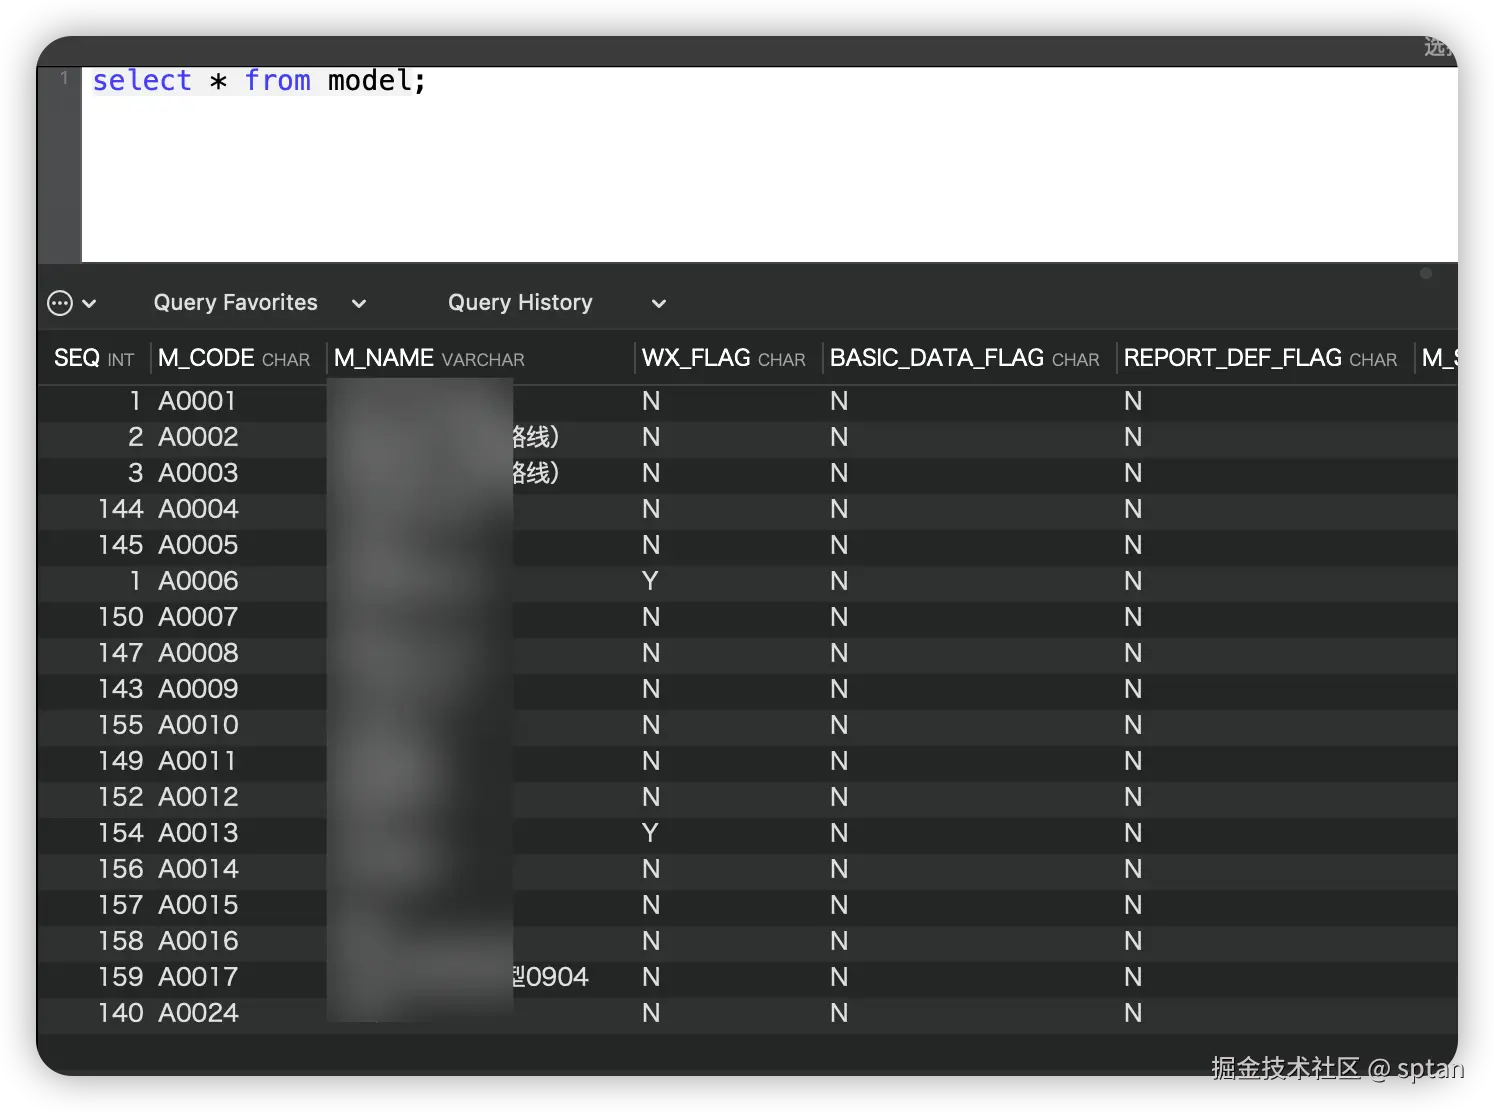Select the A0014 code cell
Image resolution: width=1494 pixels, height=1112 pixels.
tap(198, 869)
